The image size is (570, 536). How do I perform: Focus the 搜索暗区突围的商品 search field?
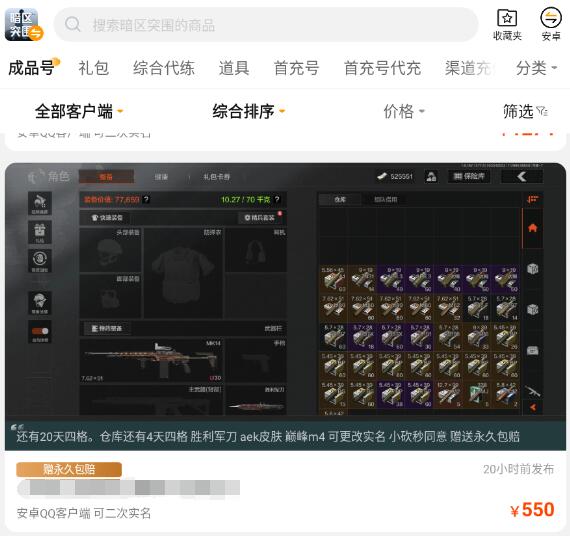266,25
